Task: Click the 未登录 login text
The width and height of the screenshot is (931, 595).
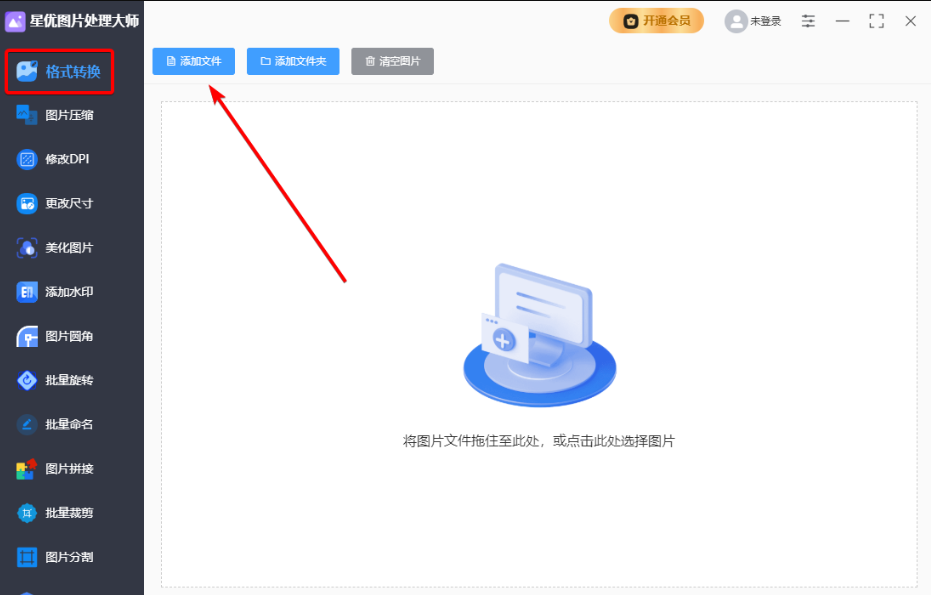Action: click(x=765, y=21)
